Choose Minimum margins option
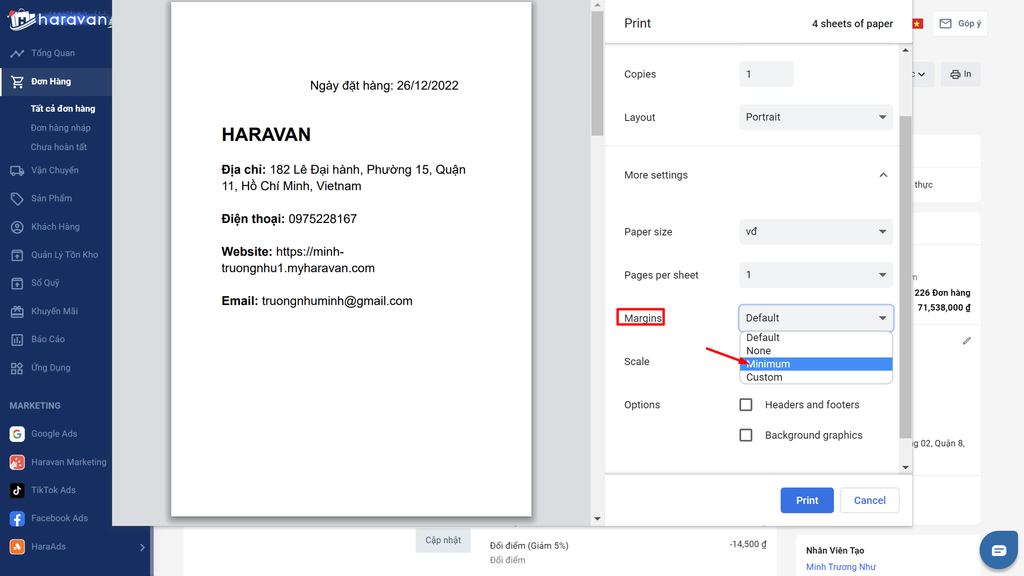The image size is (1024, 576). click(816, 364)
